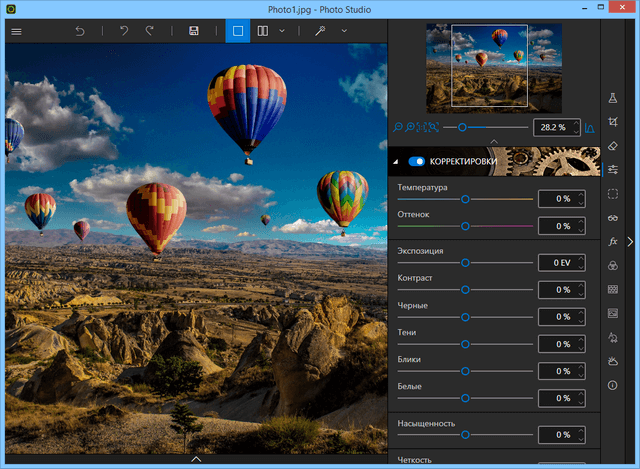
Task: Show the histogram icon next to zoom
Action: tap(588, 128)
